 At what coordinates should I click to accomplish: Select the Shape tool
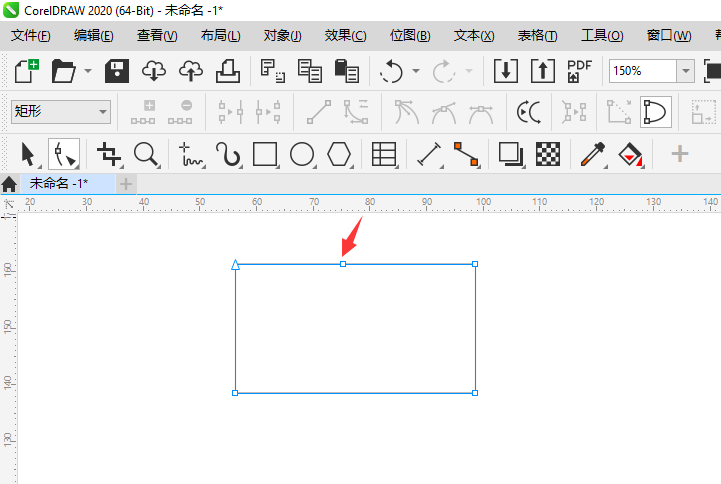tap(64, 154)
